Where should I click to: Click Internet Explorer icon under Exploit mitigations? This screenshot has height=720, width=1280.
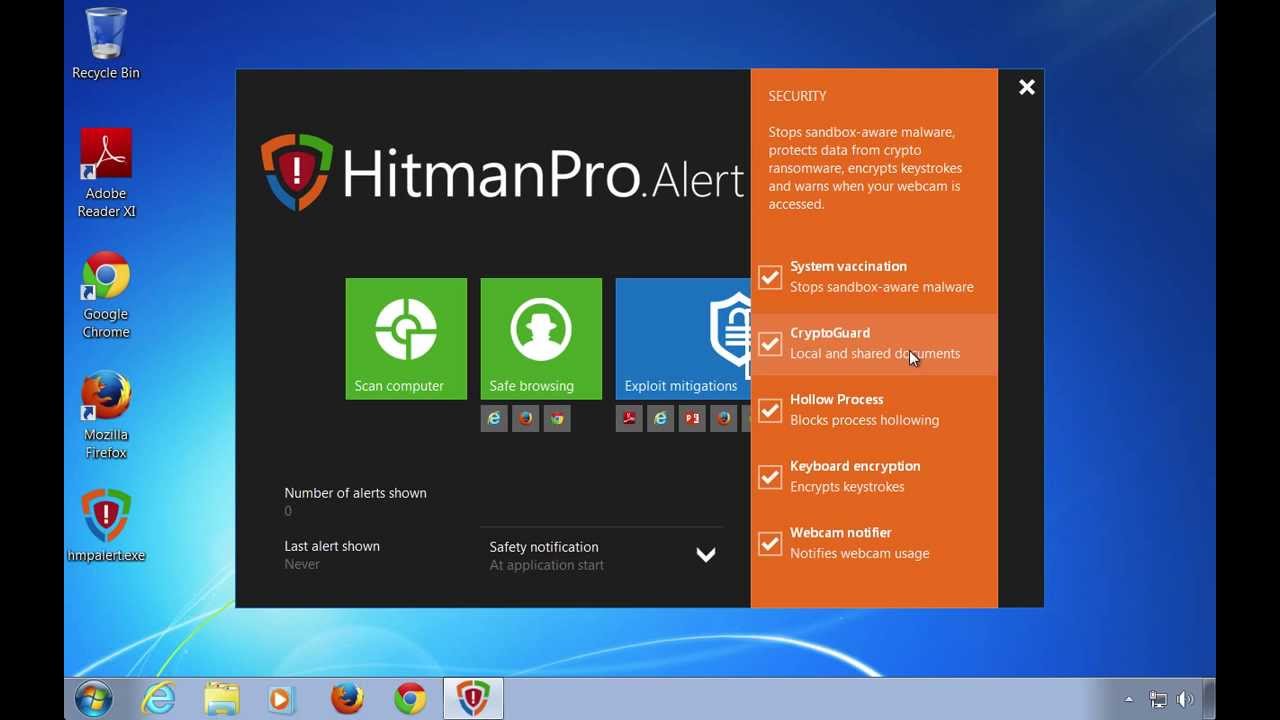pyautogui.click(x=661, y=419)
